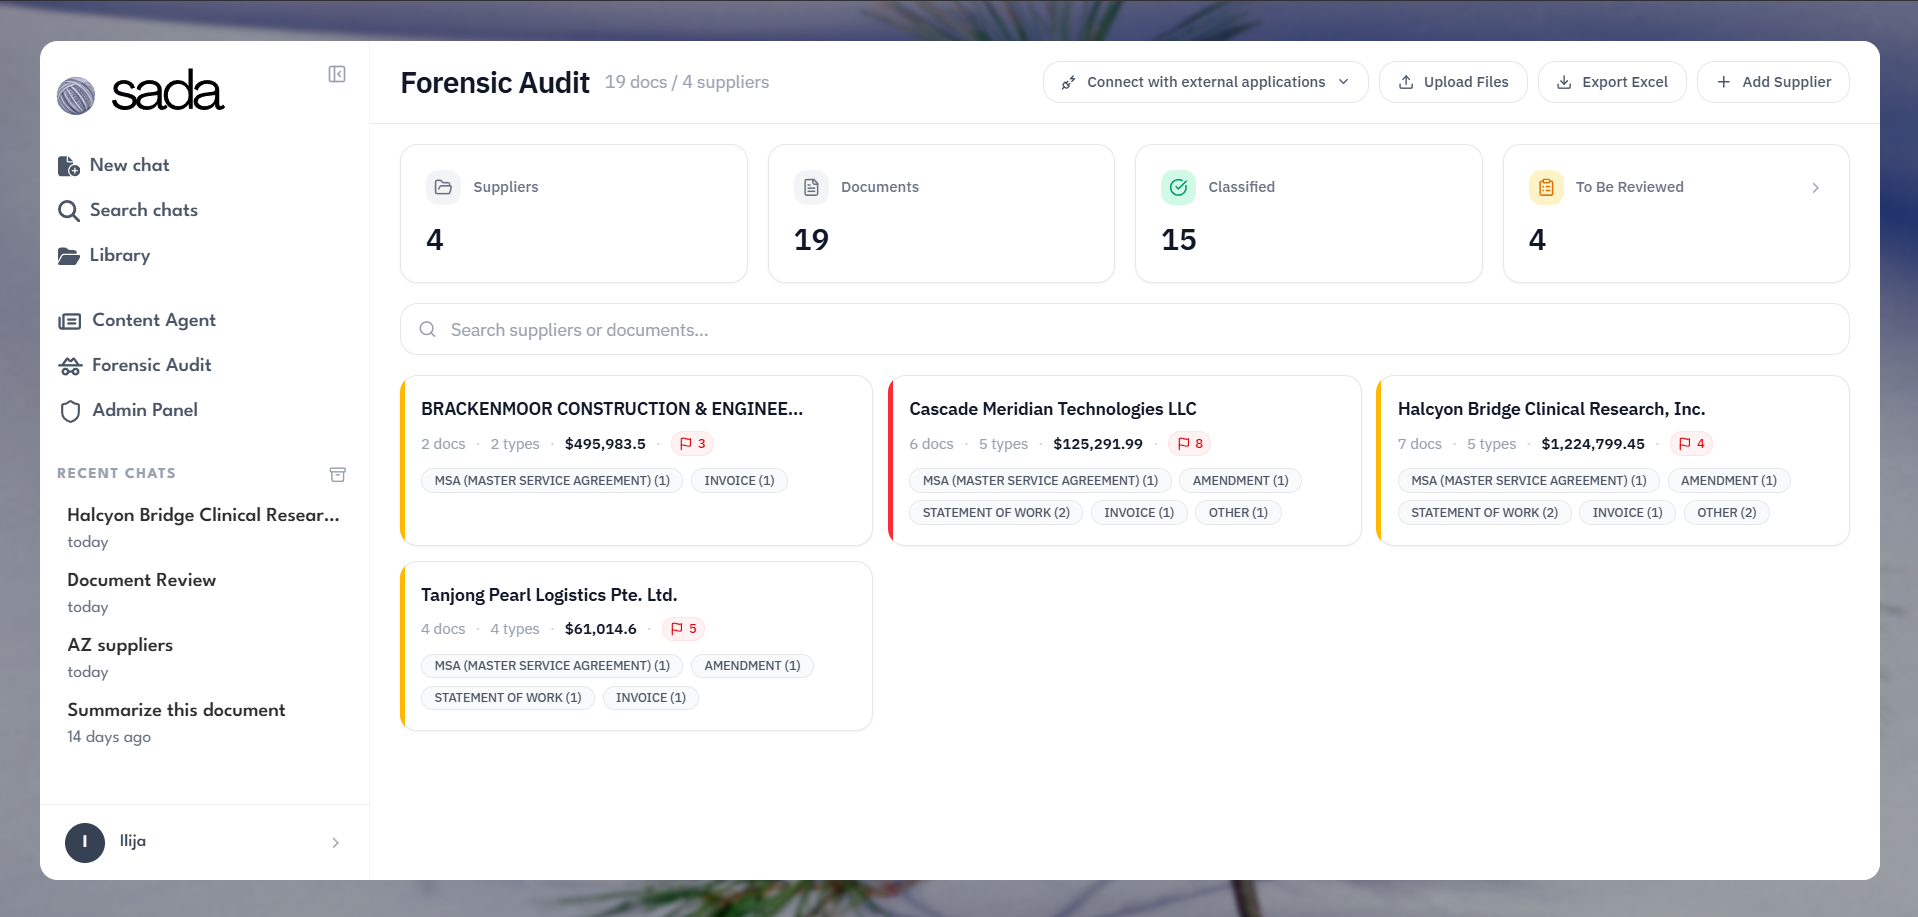The width and height of the screenshot is (1918, 917).
Task: Click the sada logo globe icon
Action: coord(76,96)
